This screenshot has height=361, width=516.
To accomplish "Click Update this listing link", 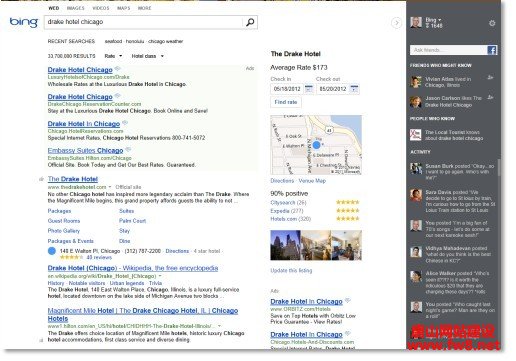I will click(x=291, y=270).
